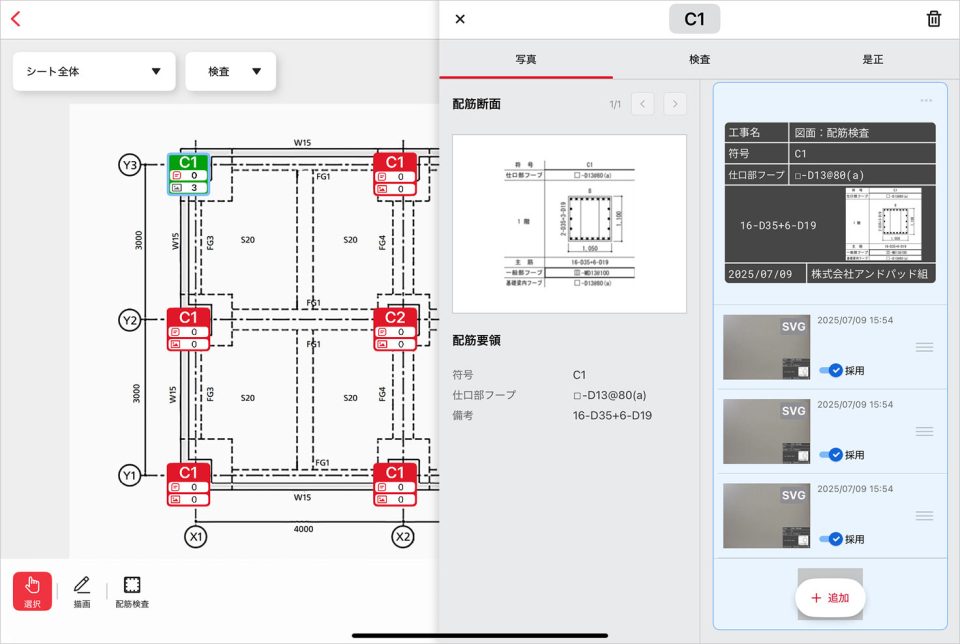Tap the blackboard info card image
The image size is (960, 644).
(x=830, y=203)
